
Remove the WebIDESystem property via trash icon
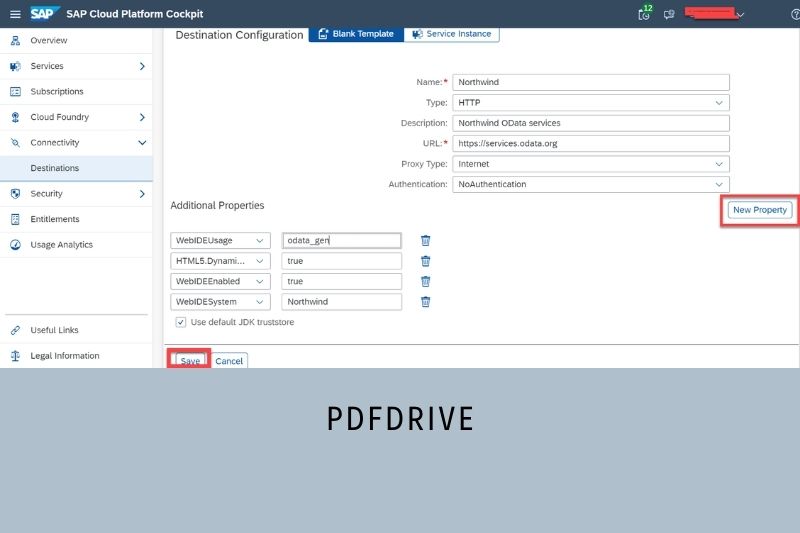425,302
